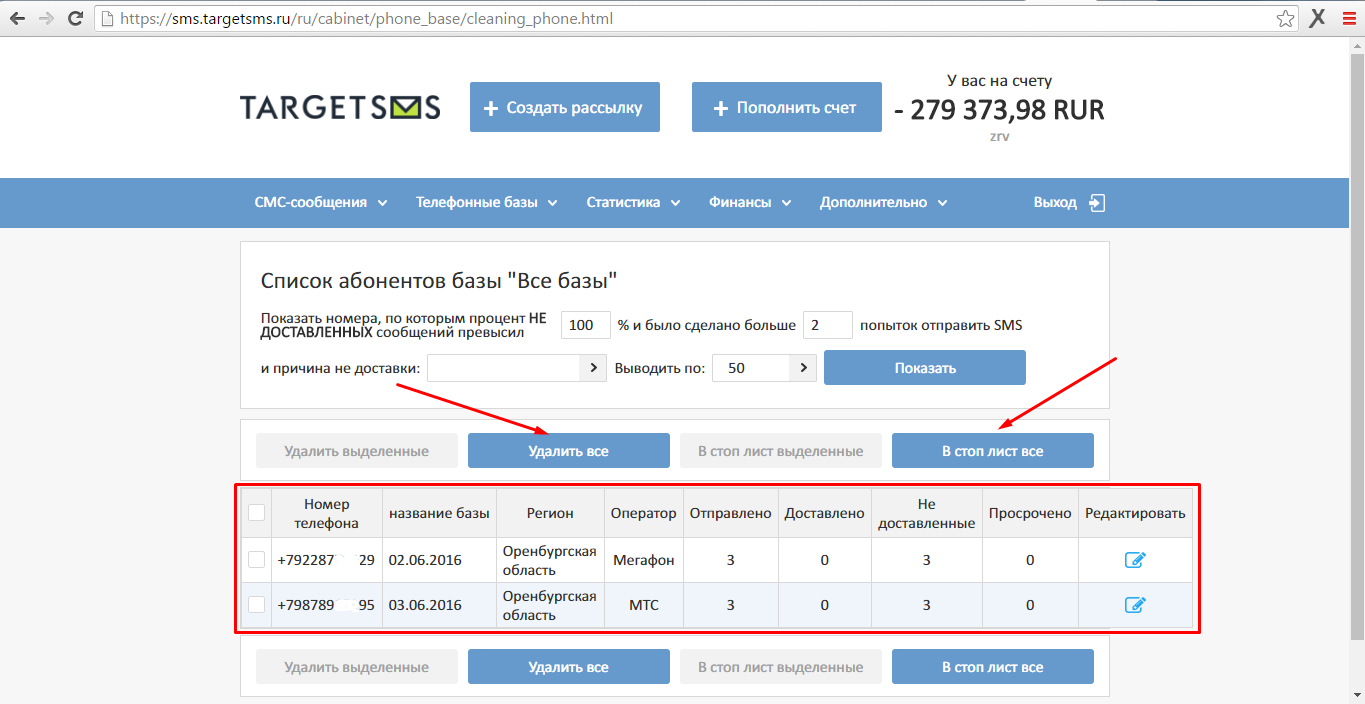Expand the Дополнительно menu
1365x704 pixels.
pyautogui.click(x=883, y=202)
